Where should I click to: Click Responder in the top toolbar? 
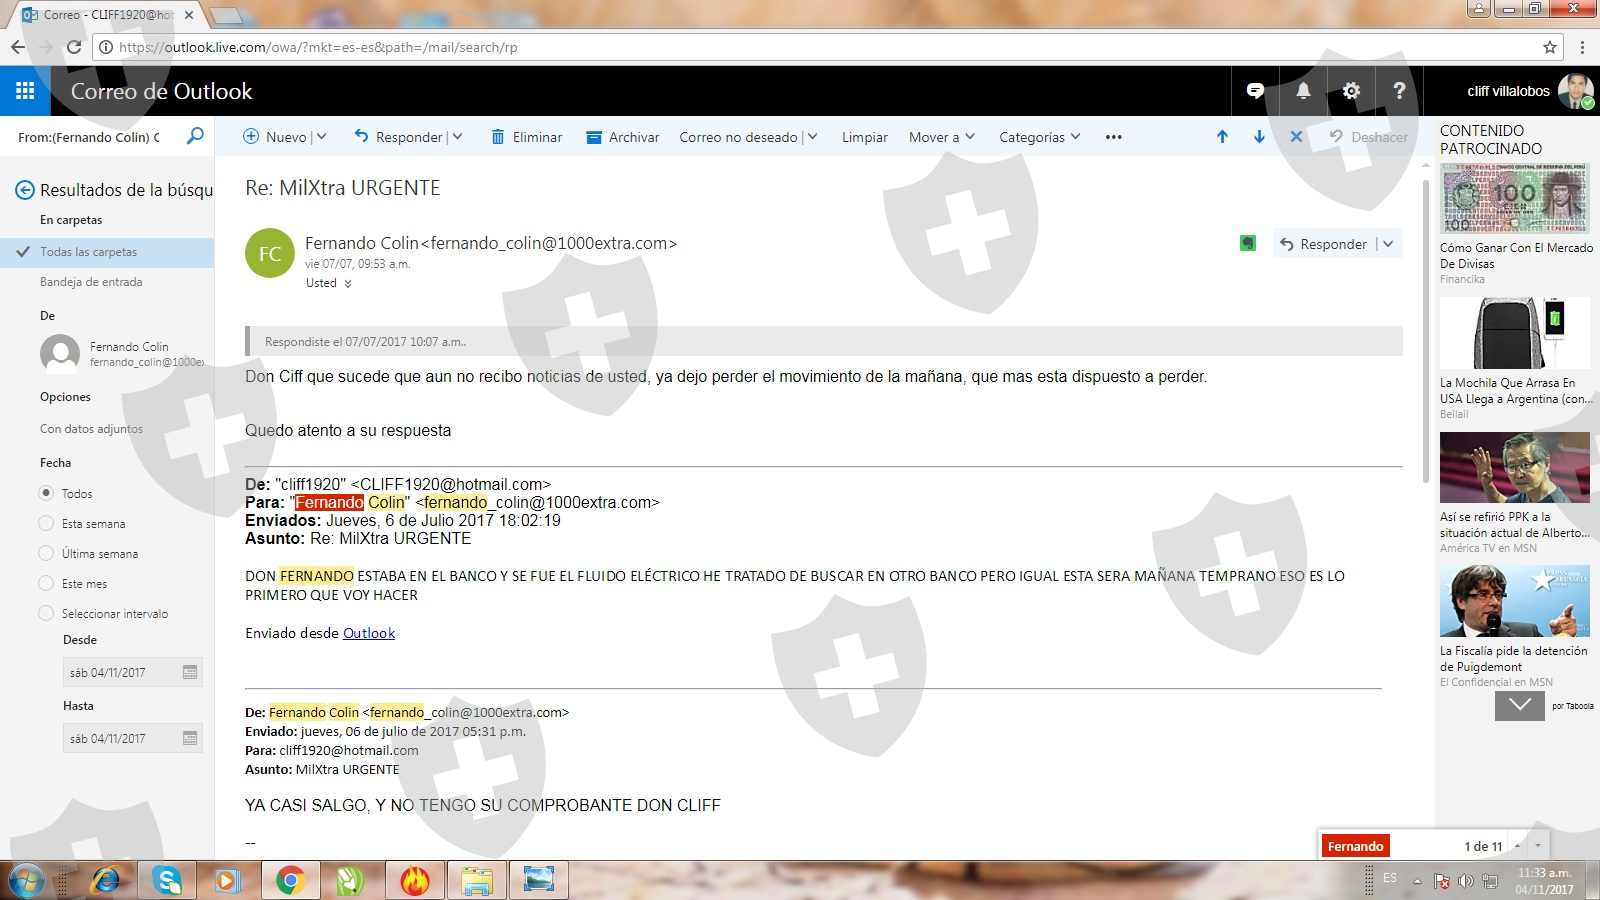tap(398, 137)
